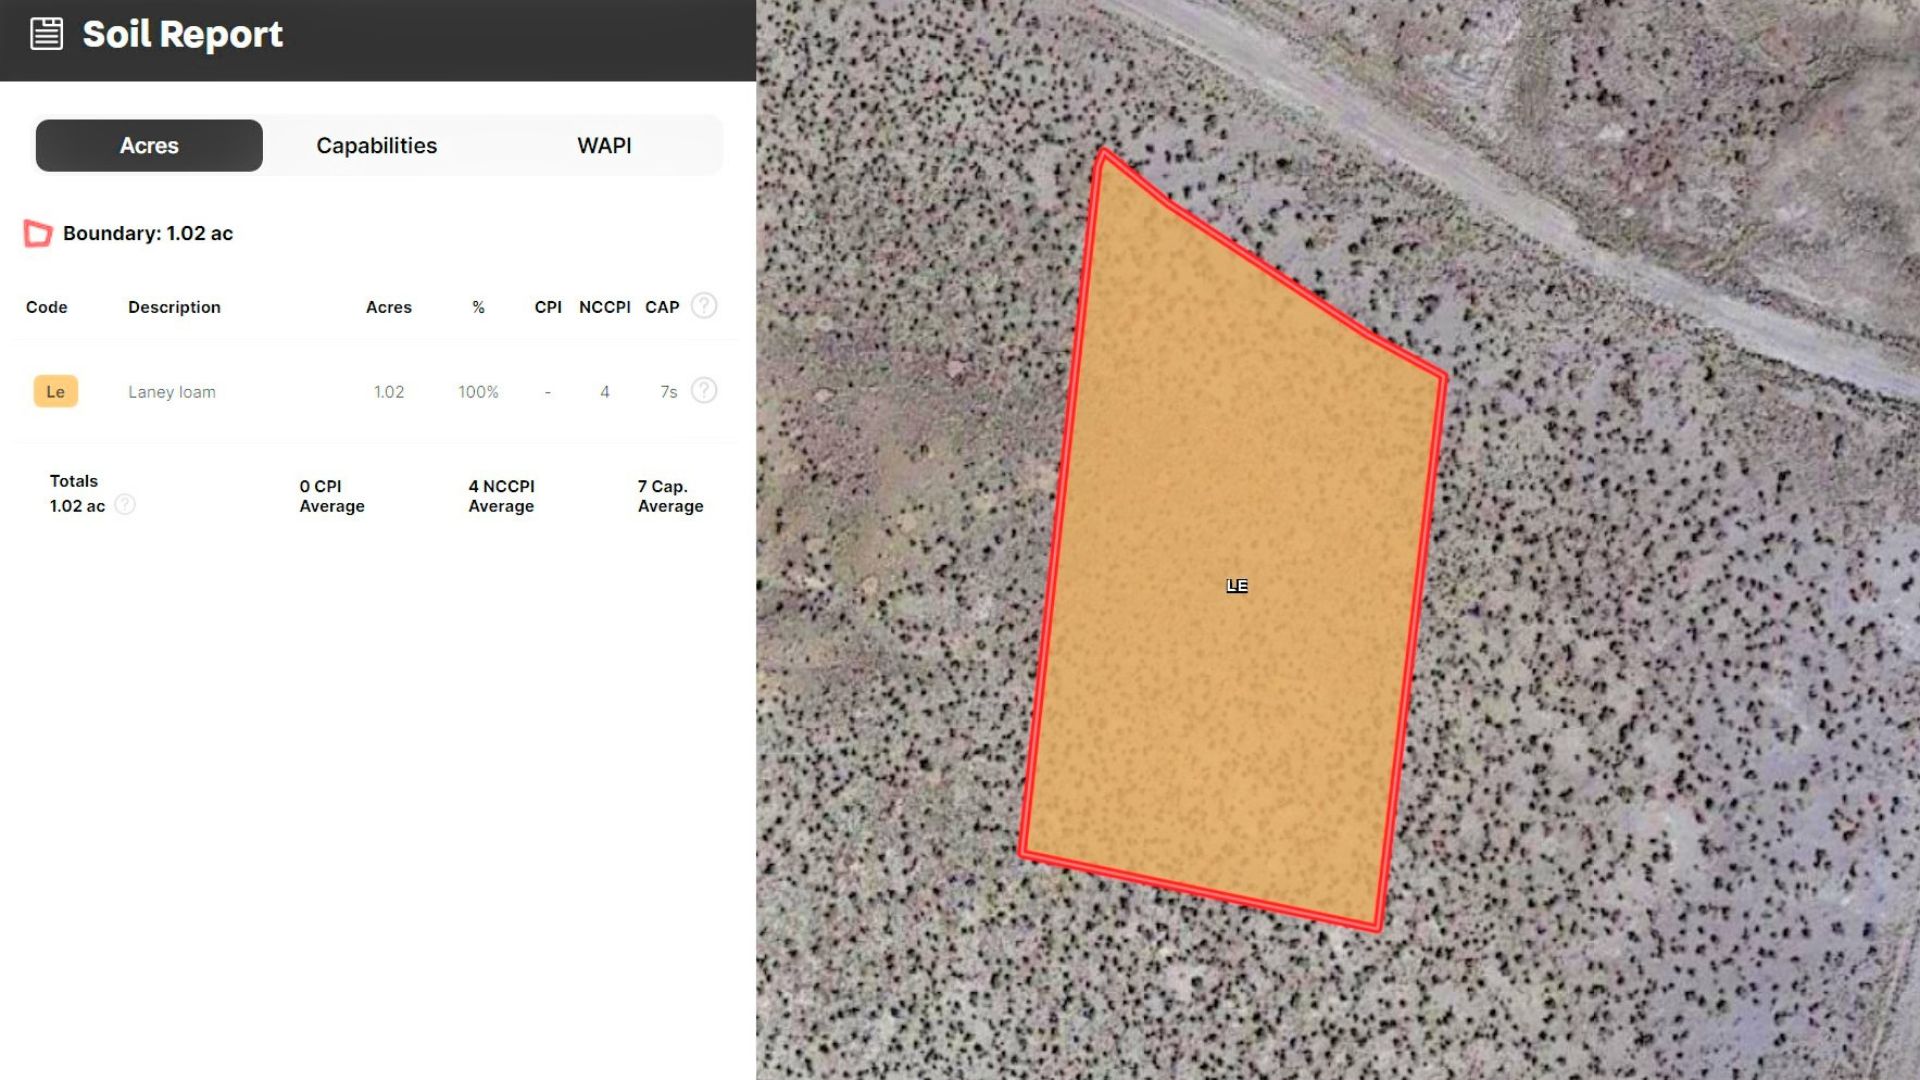Click the NCCPI column header
This screenshot has width=1920, height=1080.
tap(604, 307)
